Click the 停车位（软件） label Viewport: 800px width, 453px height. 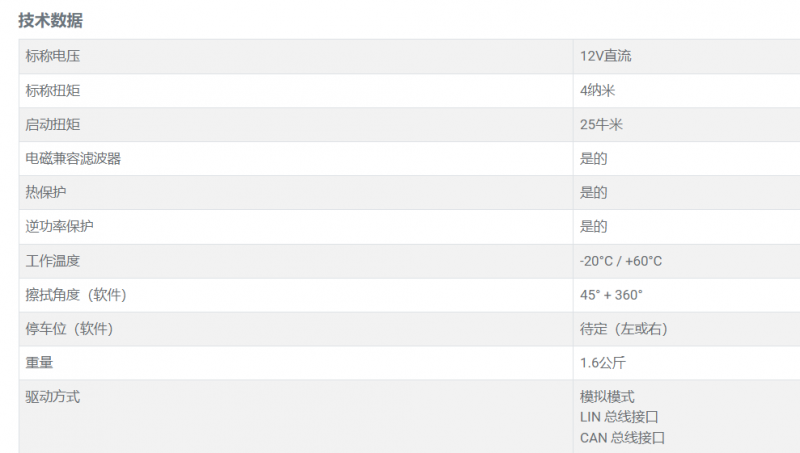tap(69, 329)
